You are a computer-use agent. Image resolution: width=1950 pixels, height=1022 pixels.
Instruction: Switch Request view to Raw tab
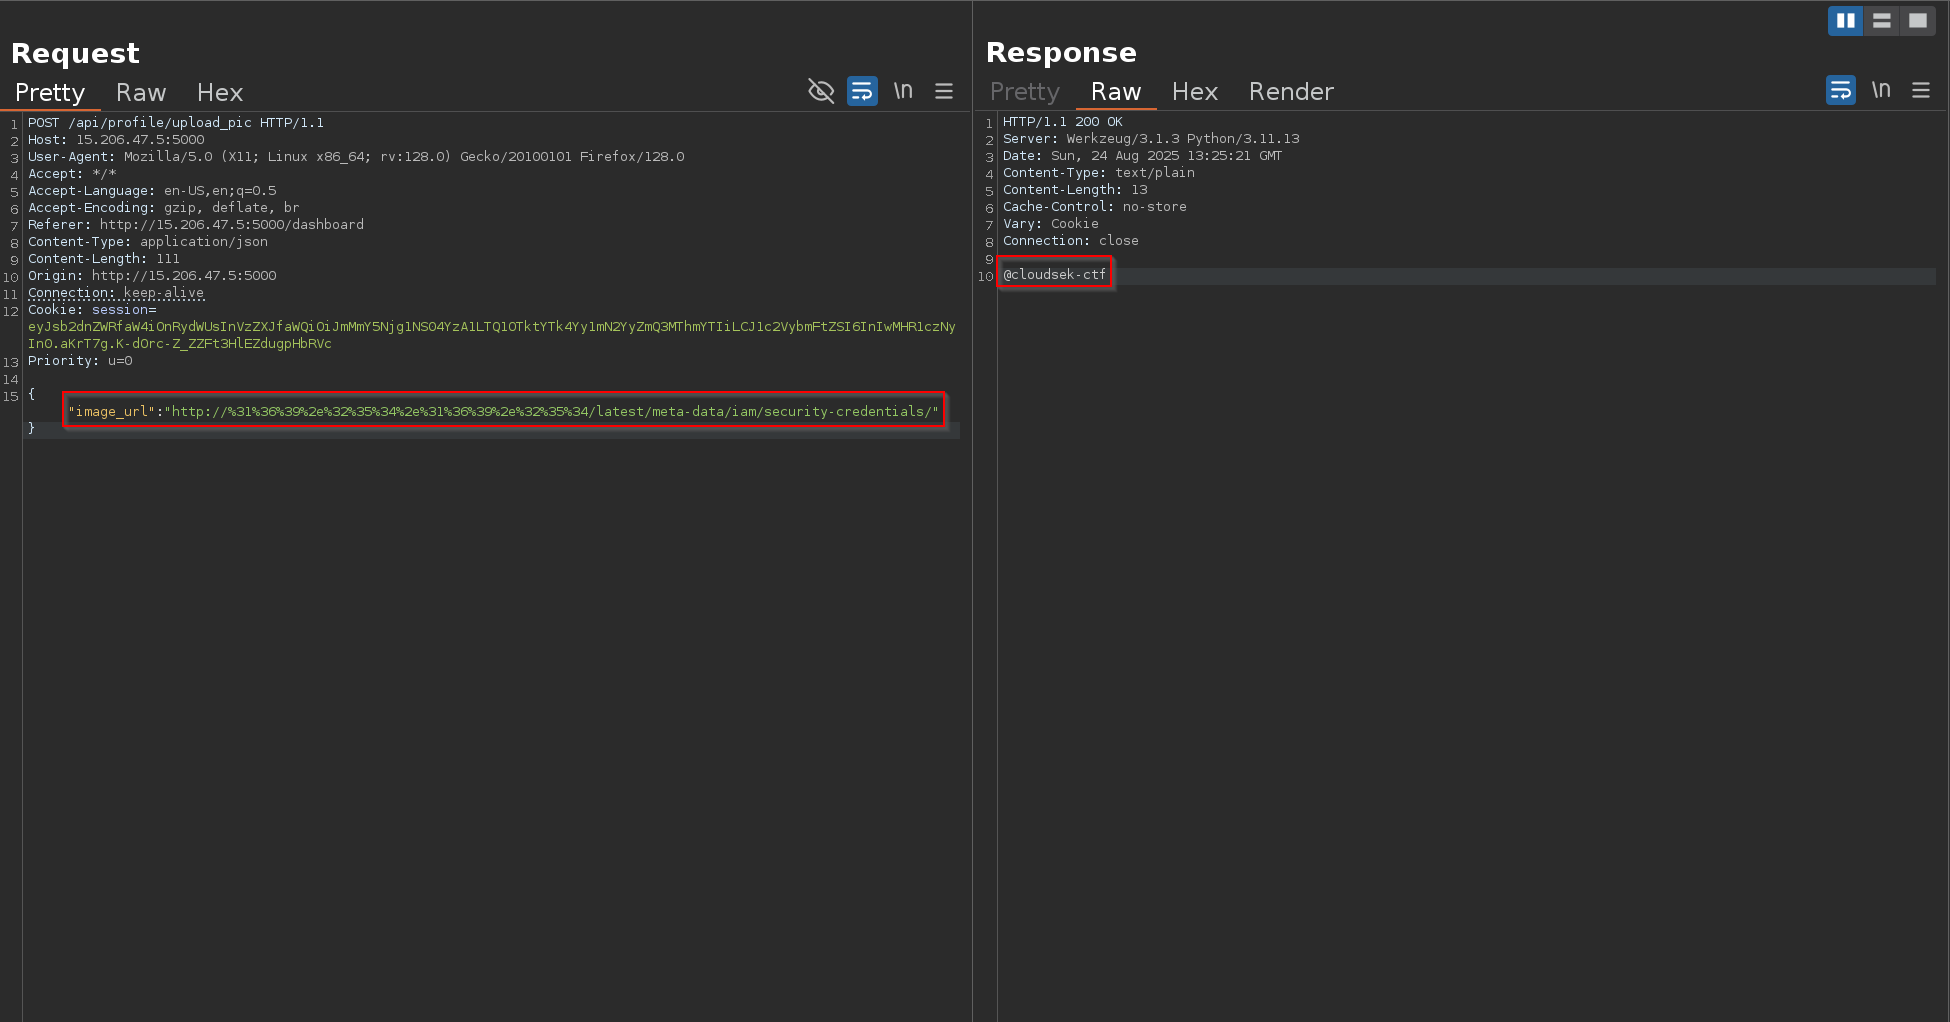click(141, 93)
